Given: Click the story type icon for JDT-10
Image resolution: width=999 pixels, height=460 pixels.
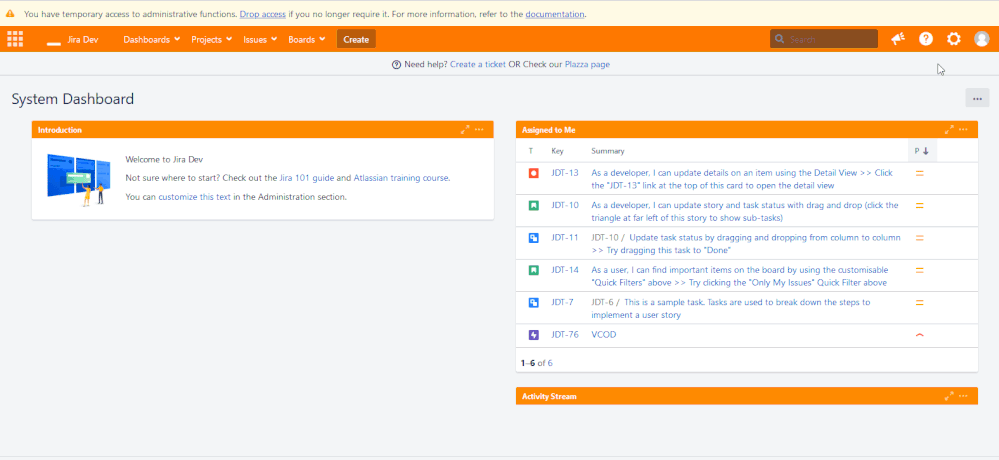Looking at the screenshot, I should coord(534,205).
